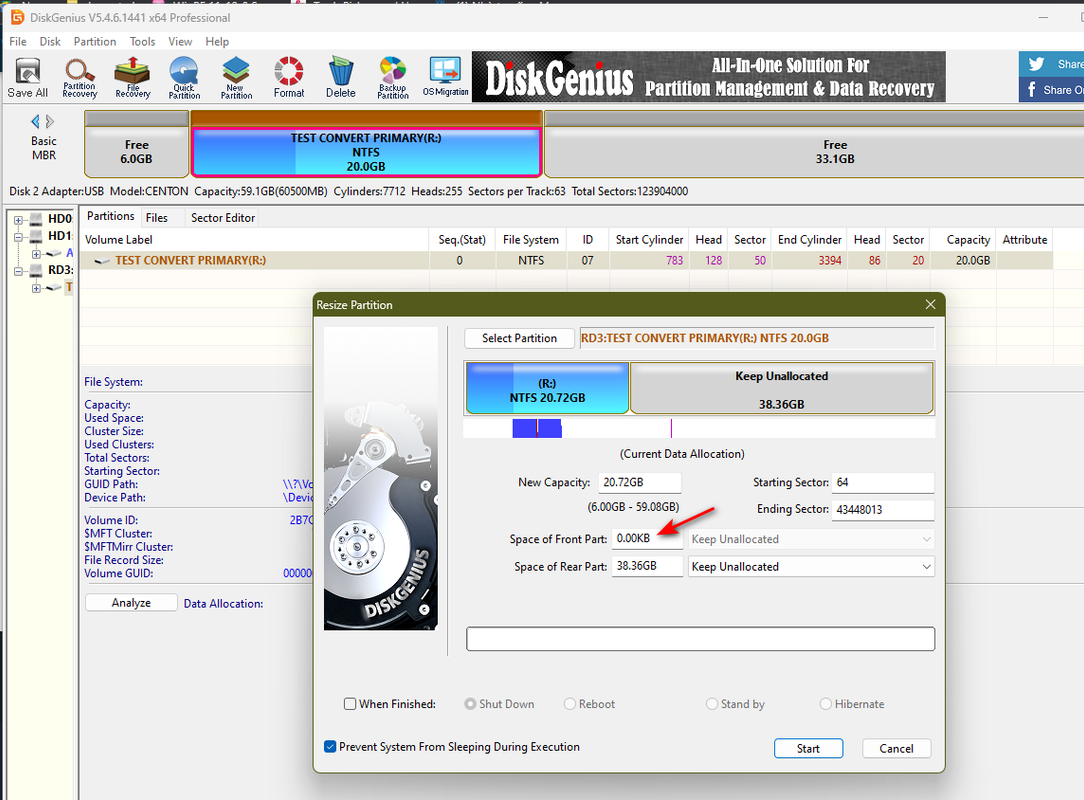
Task: Select the Stand by radio option
Action: (711, 704)
